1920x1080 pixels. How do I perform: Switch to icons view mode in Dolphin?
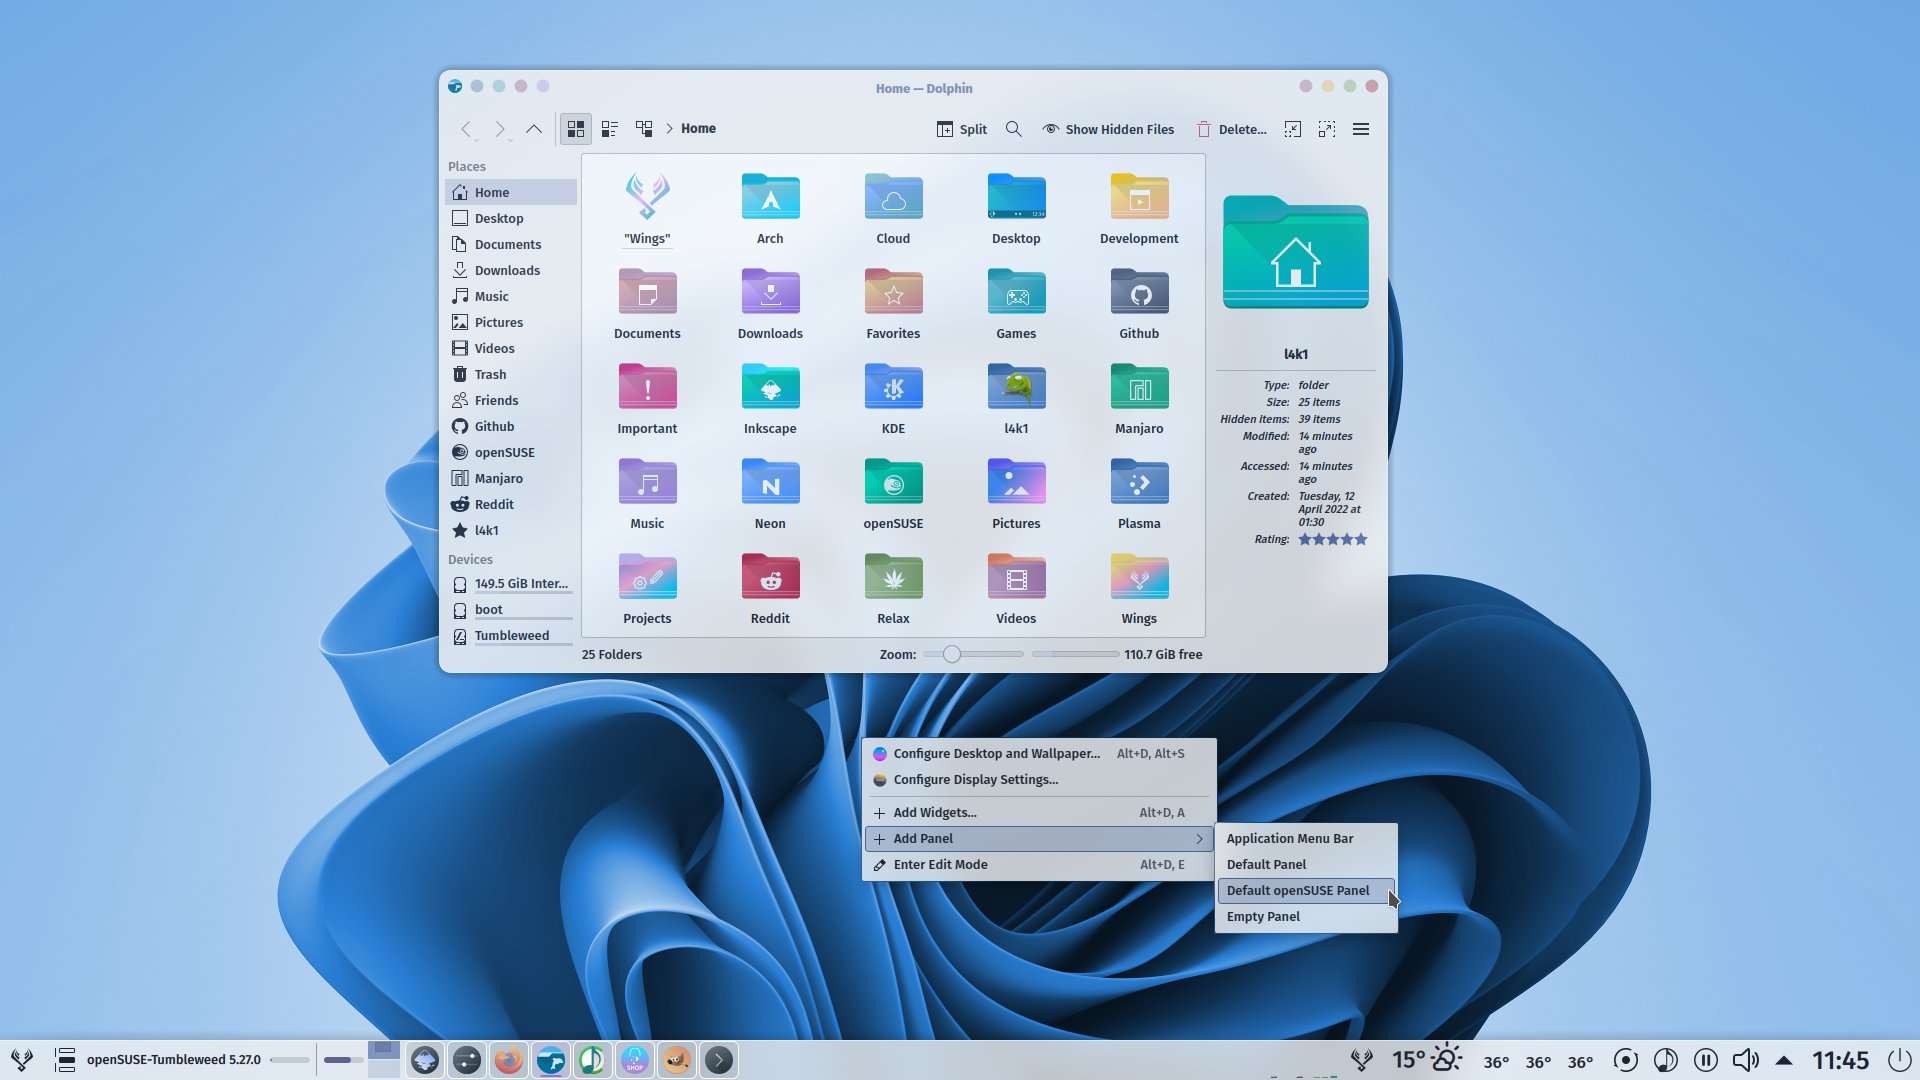point(576,128)
